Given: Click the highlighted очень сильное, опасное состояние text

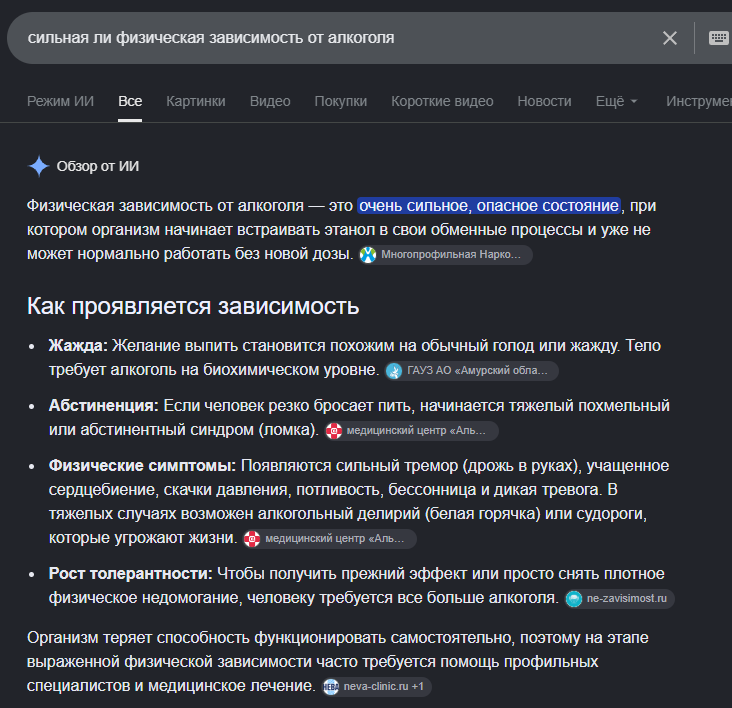Looking at the screenshot, I should point(489,206).
